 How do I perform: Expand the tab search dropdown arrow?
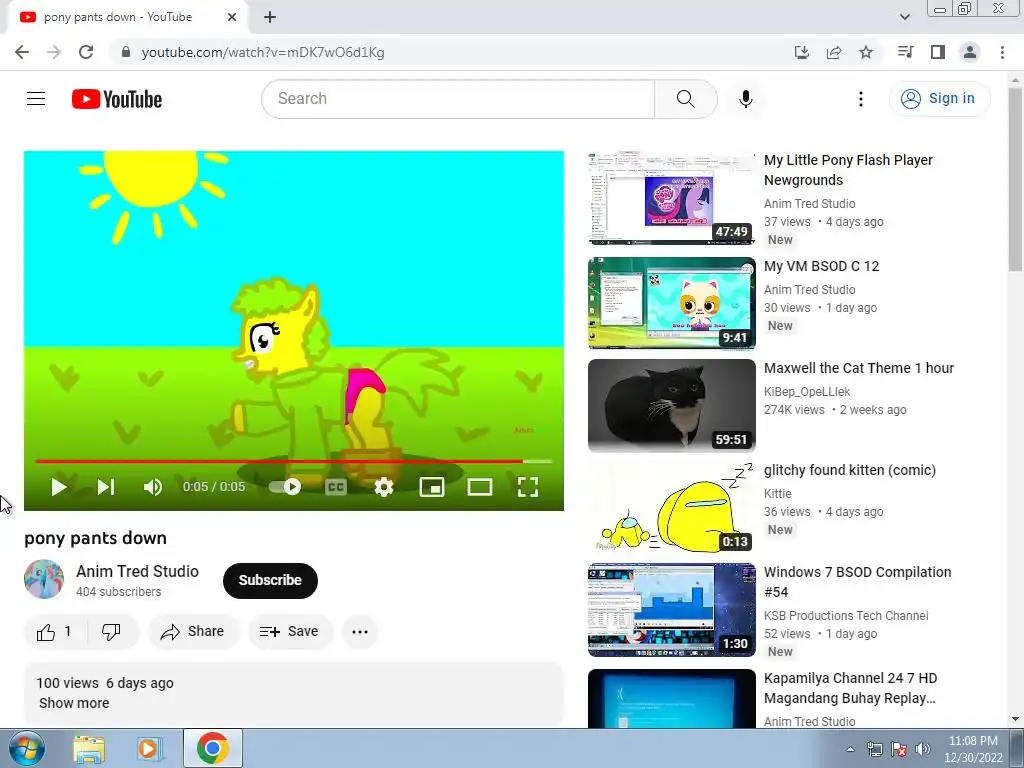click(x=904, y=17)
